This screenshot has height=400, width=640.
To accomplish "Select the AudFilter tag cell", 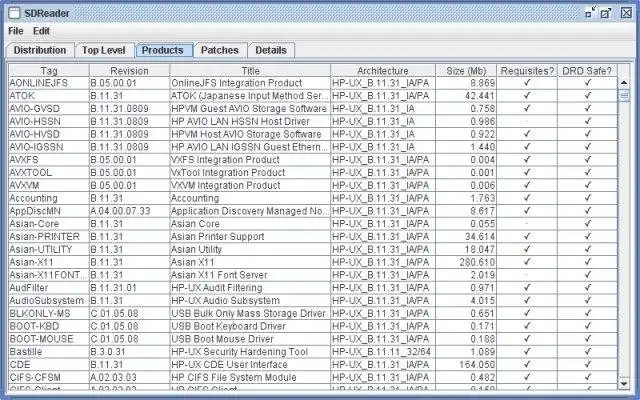I will pyautogui.click(x=49, y=288).
